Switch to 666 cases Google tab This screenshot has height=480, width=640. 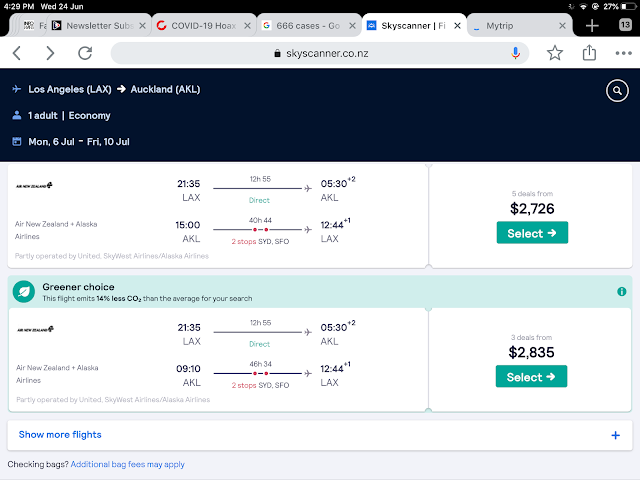[308, 26]
